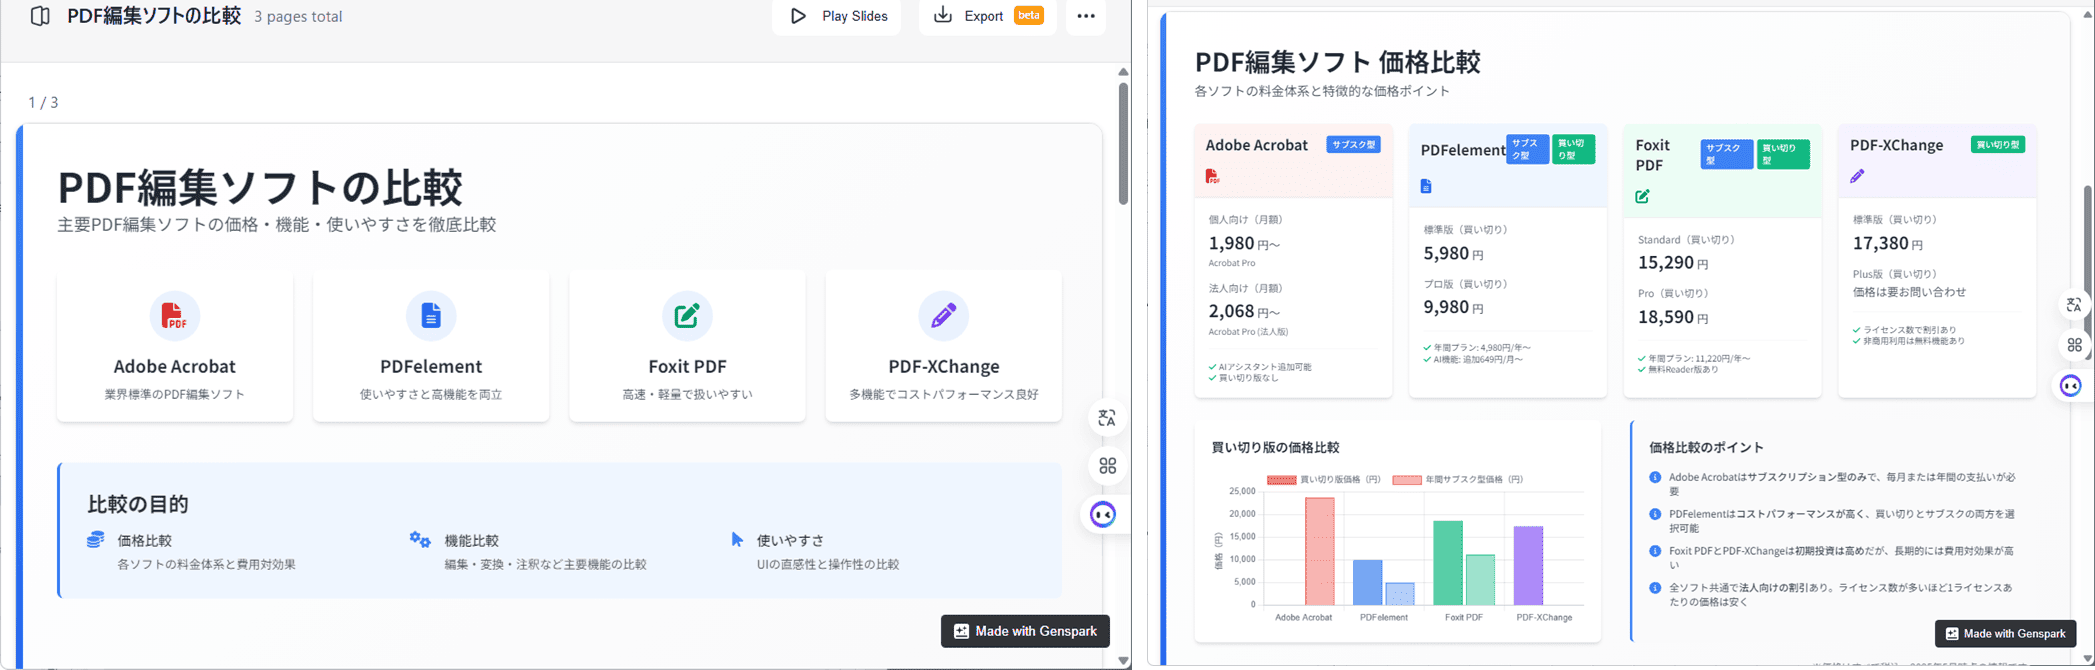Click the book icon beside the presentation title
Image resolution: width=2095 pixels, height=670 pixels.
tap(40, 16)
